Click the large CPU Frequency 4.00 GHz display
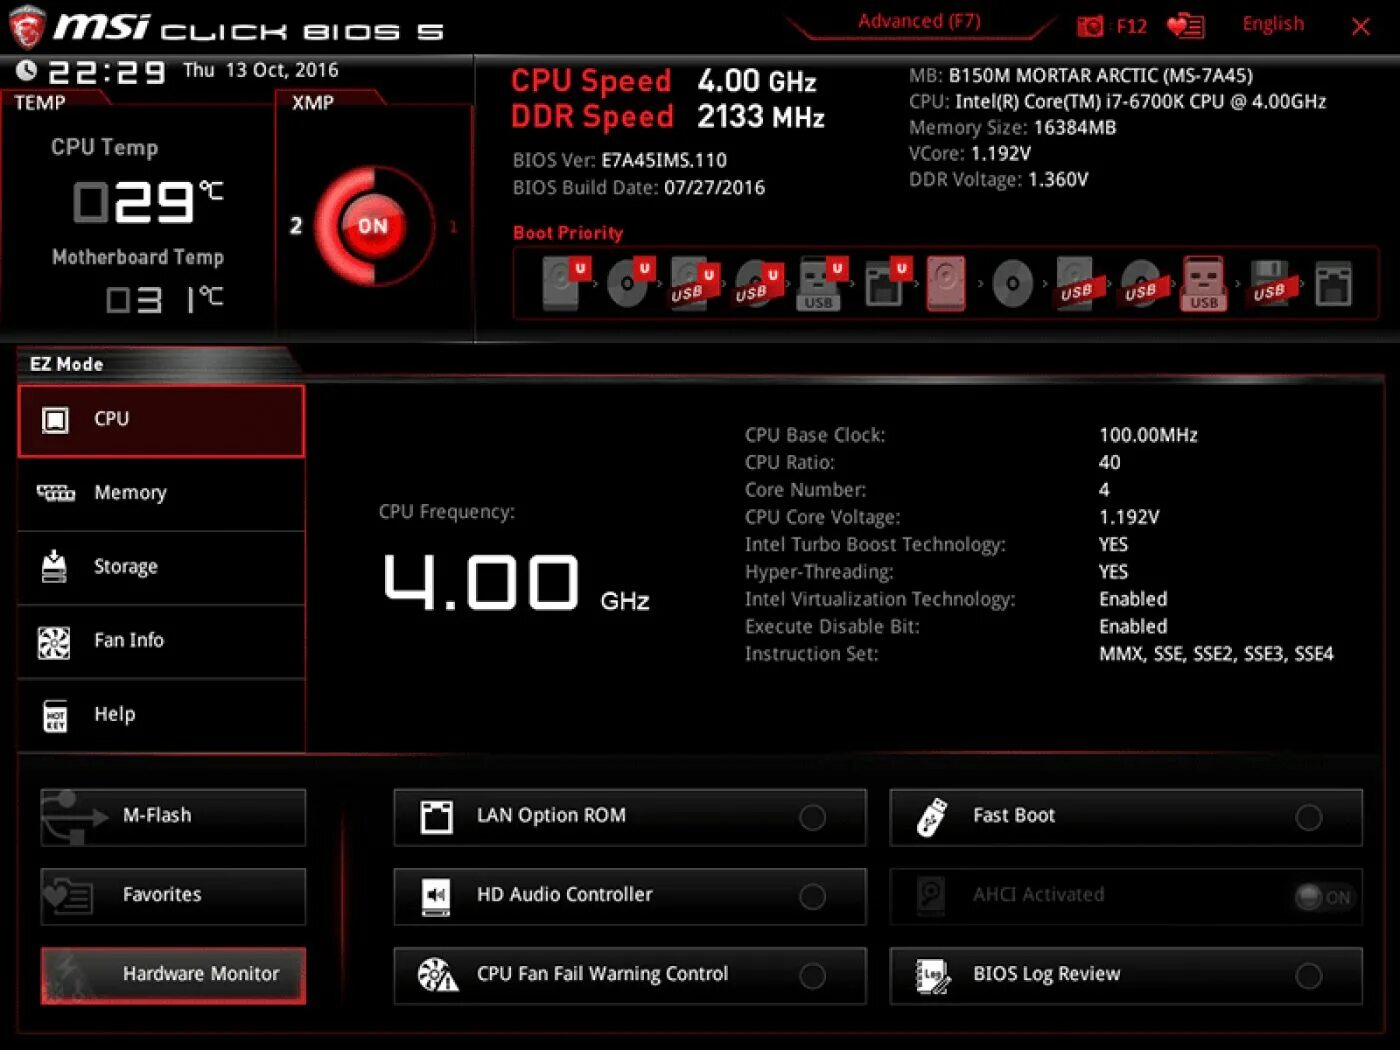Image resolution: width=1400 pixels, height=1050 pixels. pos(515,584)
